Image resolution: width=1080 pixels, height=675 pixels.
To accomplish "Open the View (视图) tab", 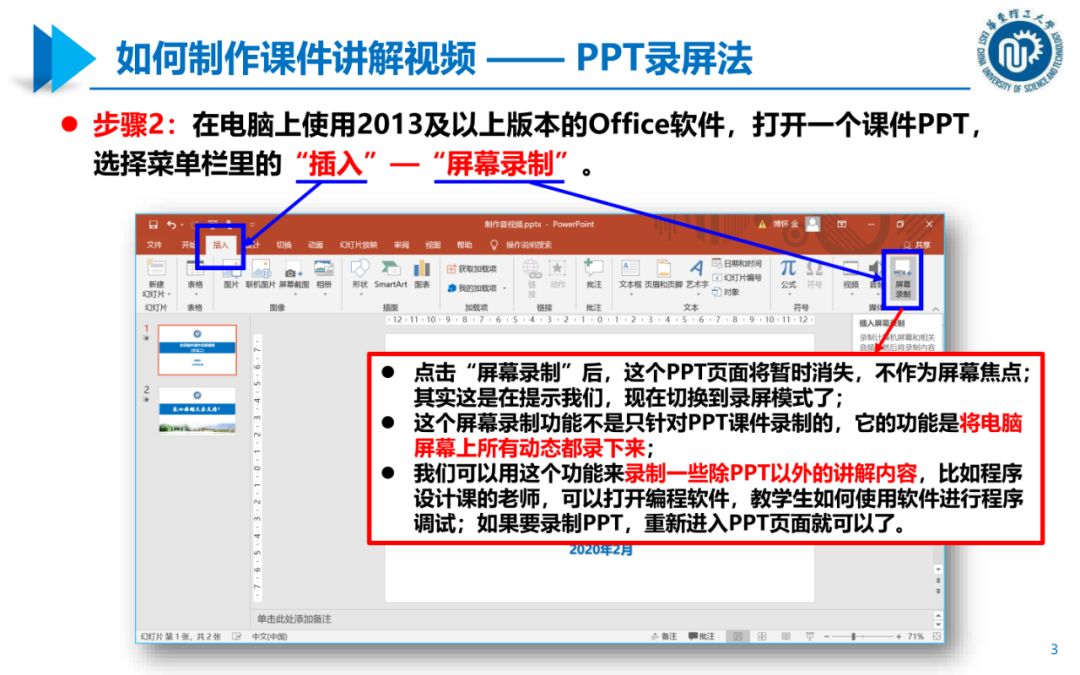I will coord(433,245).
